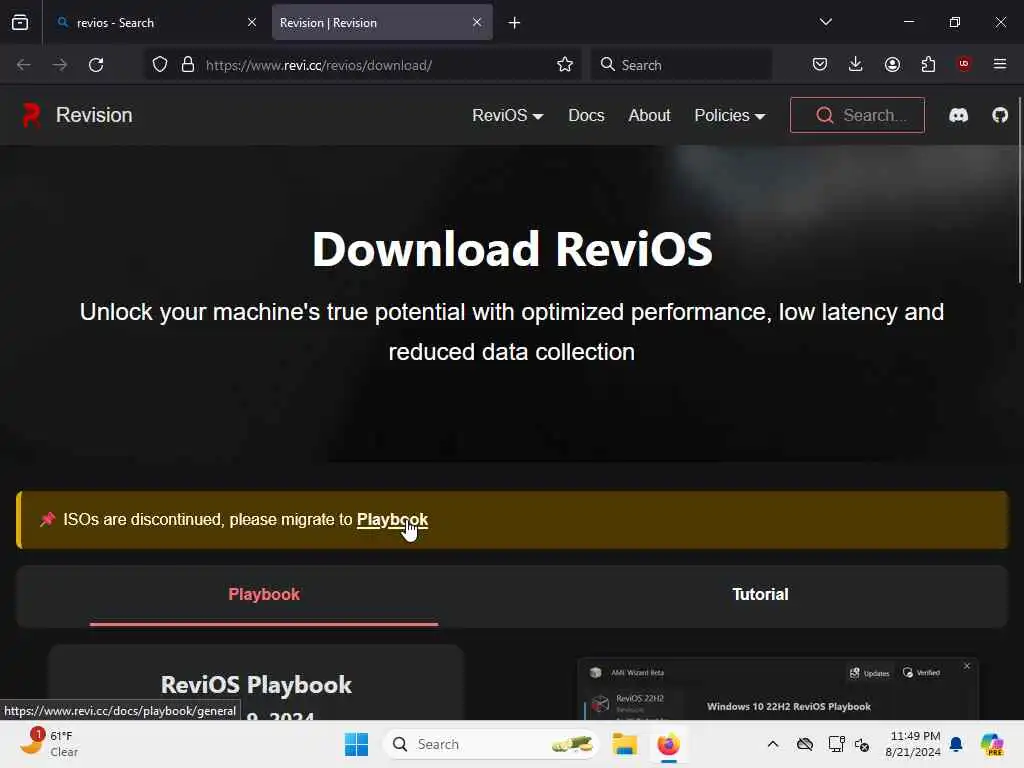Switch to the Tutorial tab
Image resolution: width=1024 pixels, height=768 pixels.
760,594
